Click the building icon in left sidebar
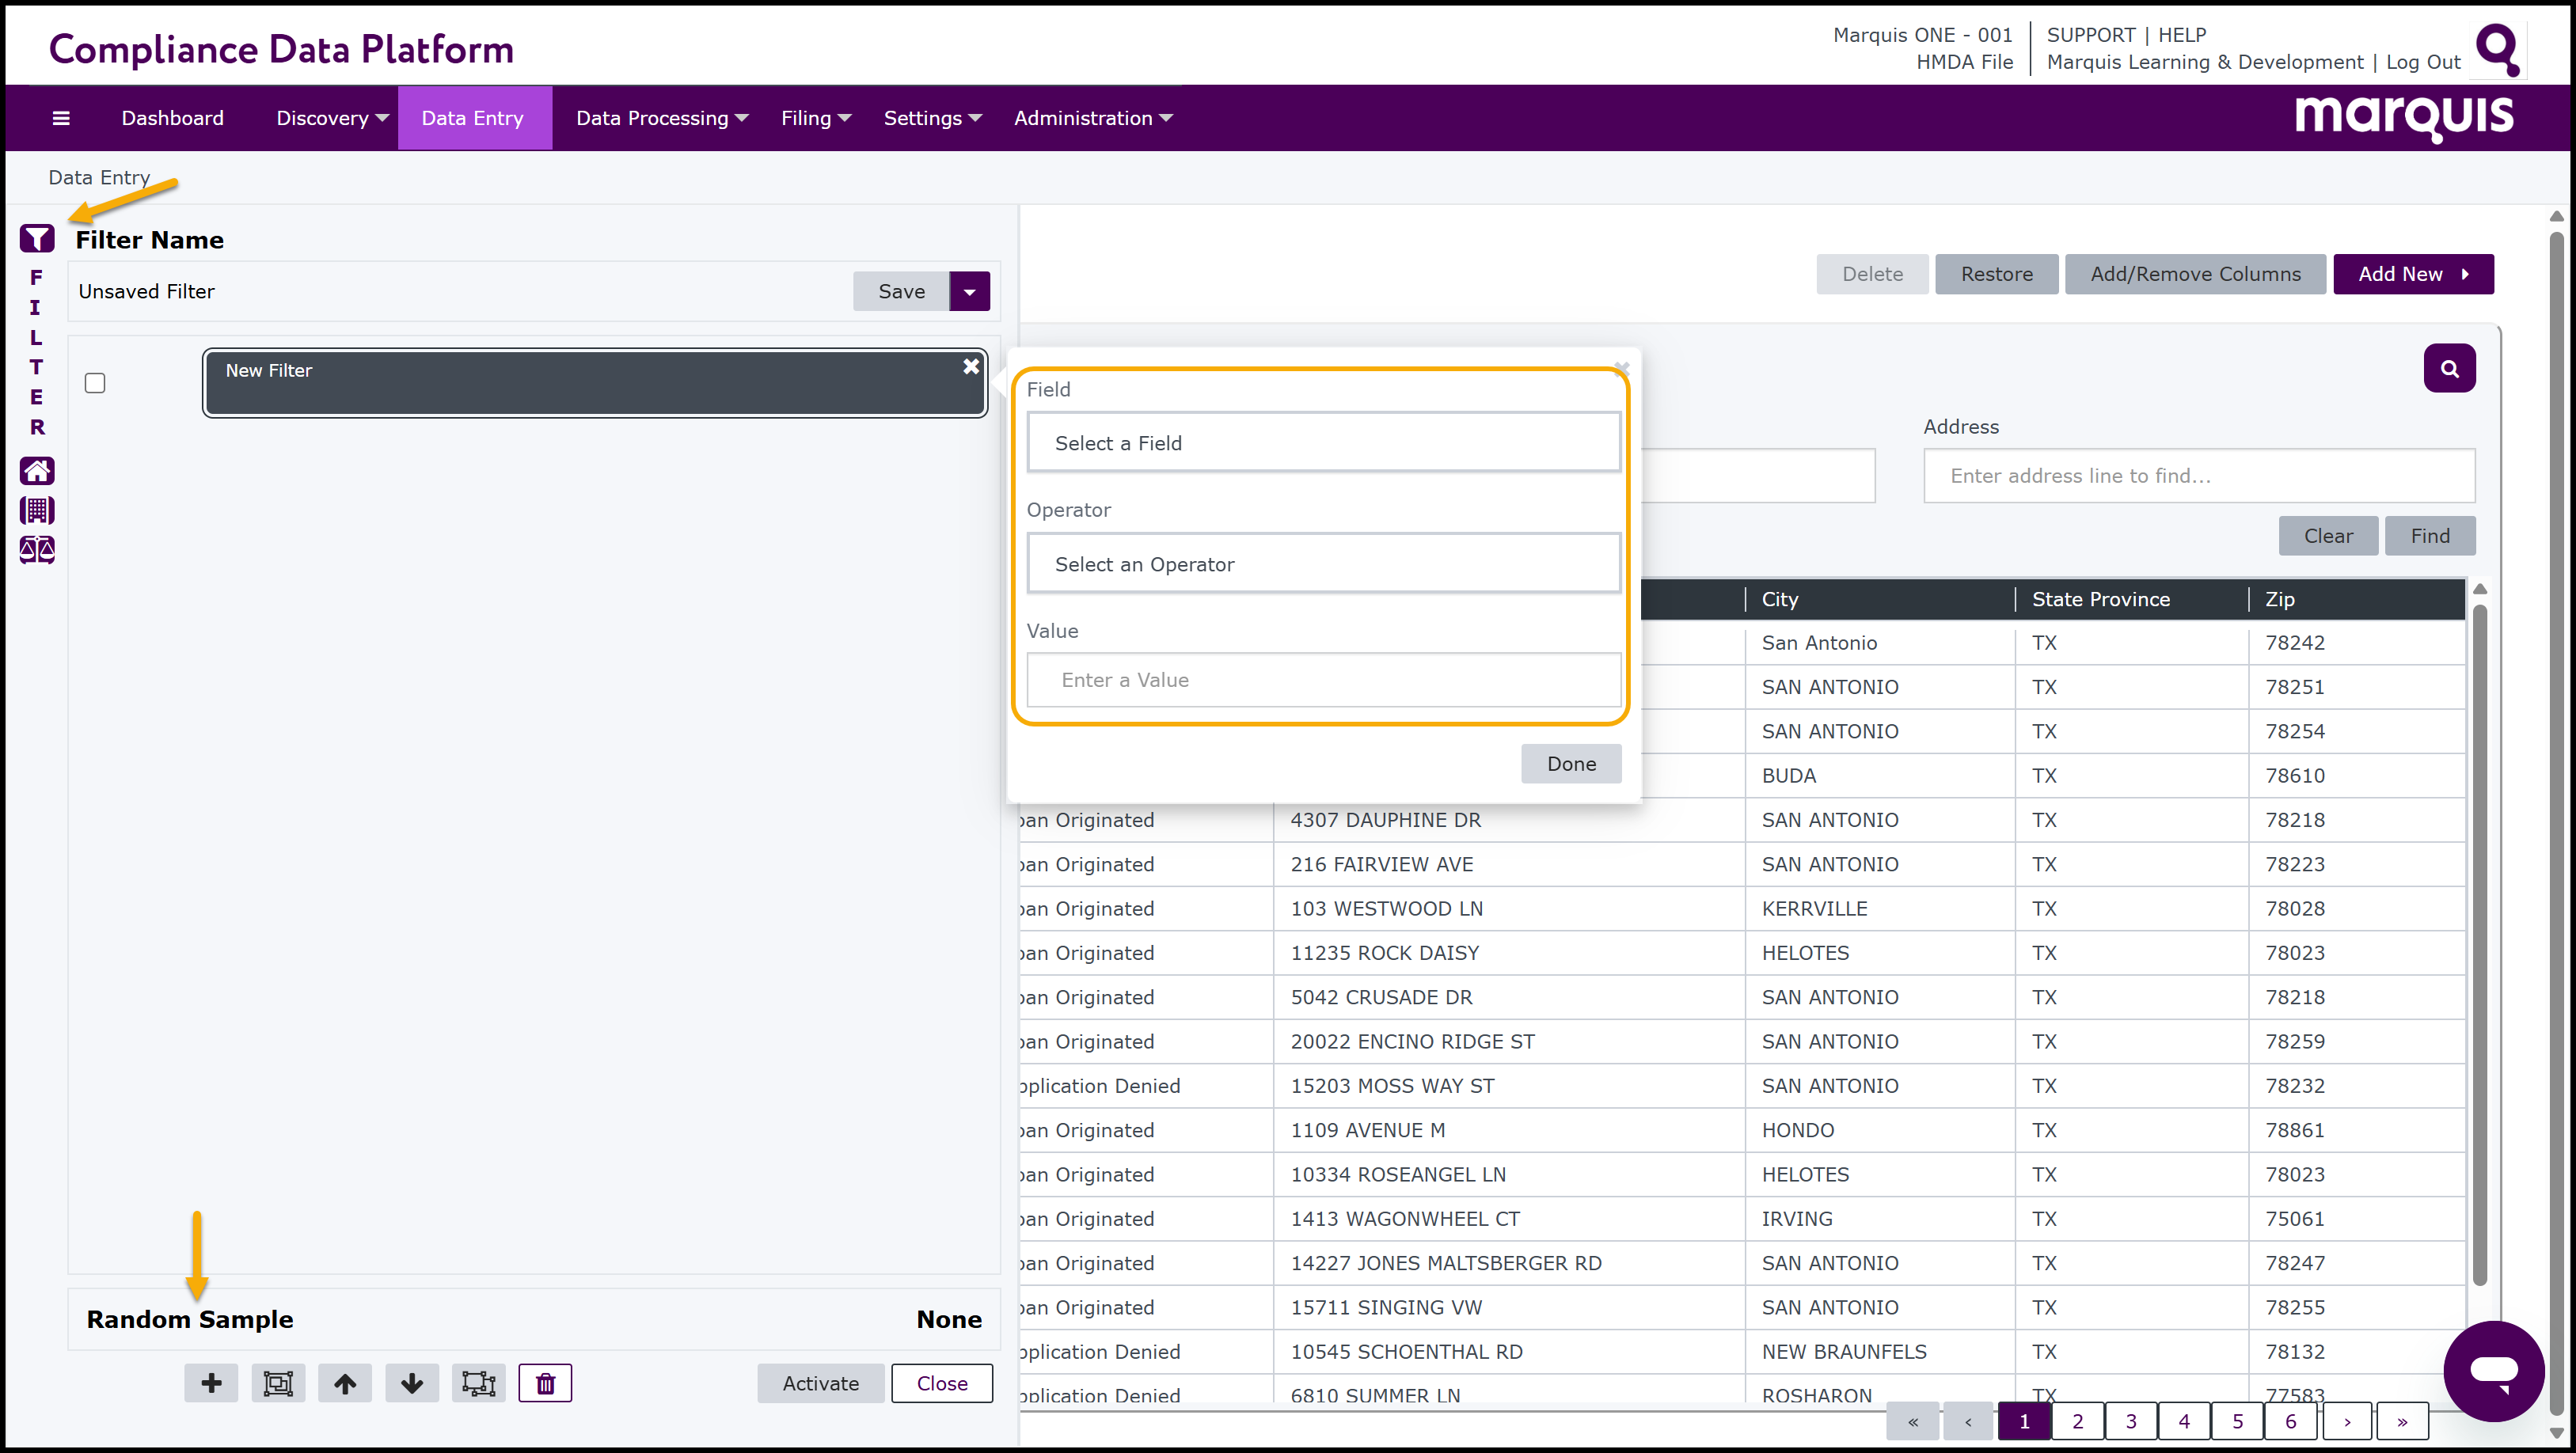This screenshot has width=2576, height=1453. 37,510
